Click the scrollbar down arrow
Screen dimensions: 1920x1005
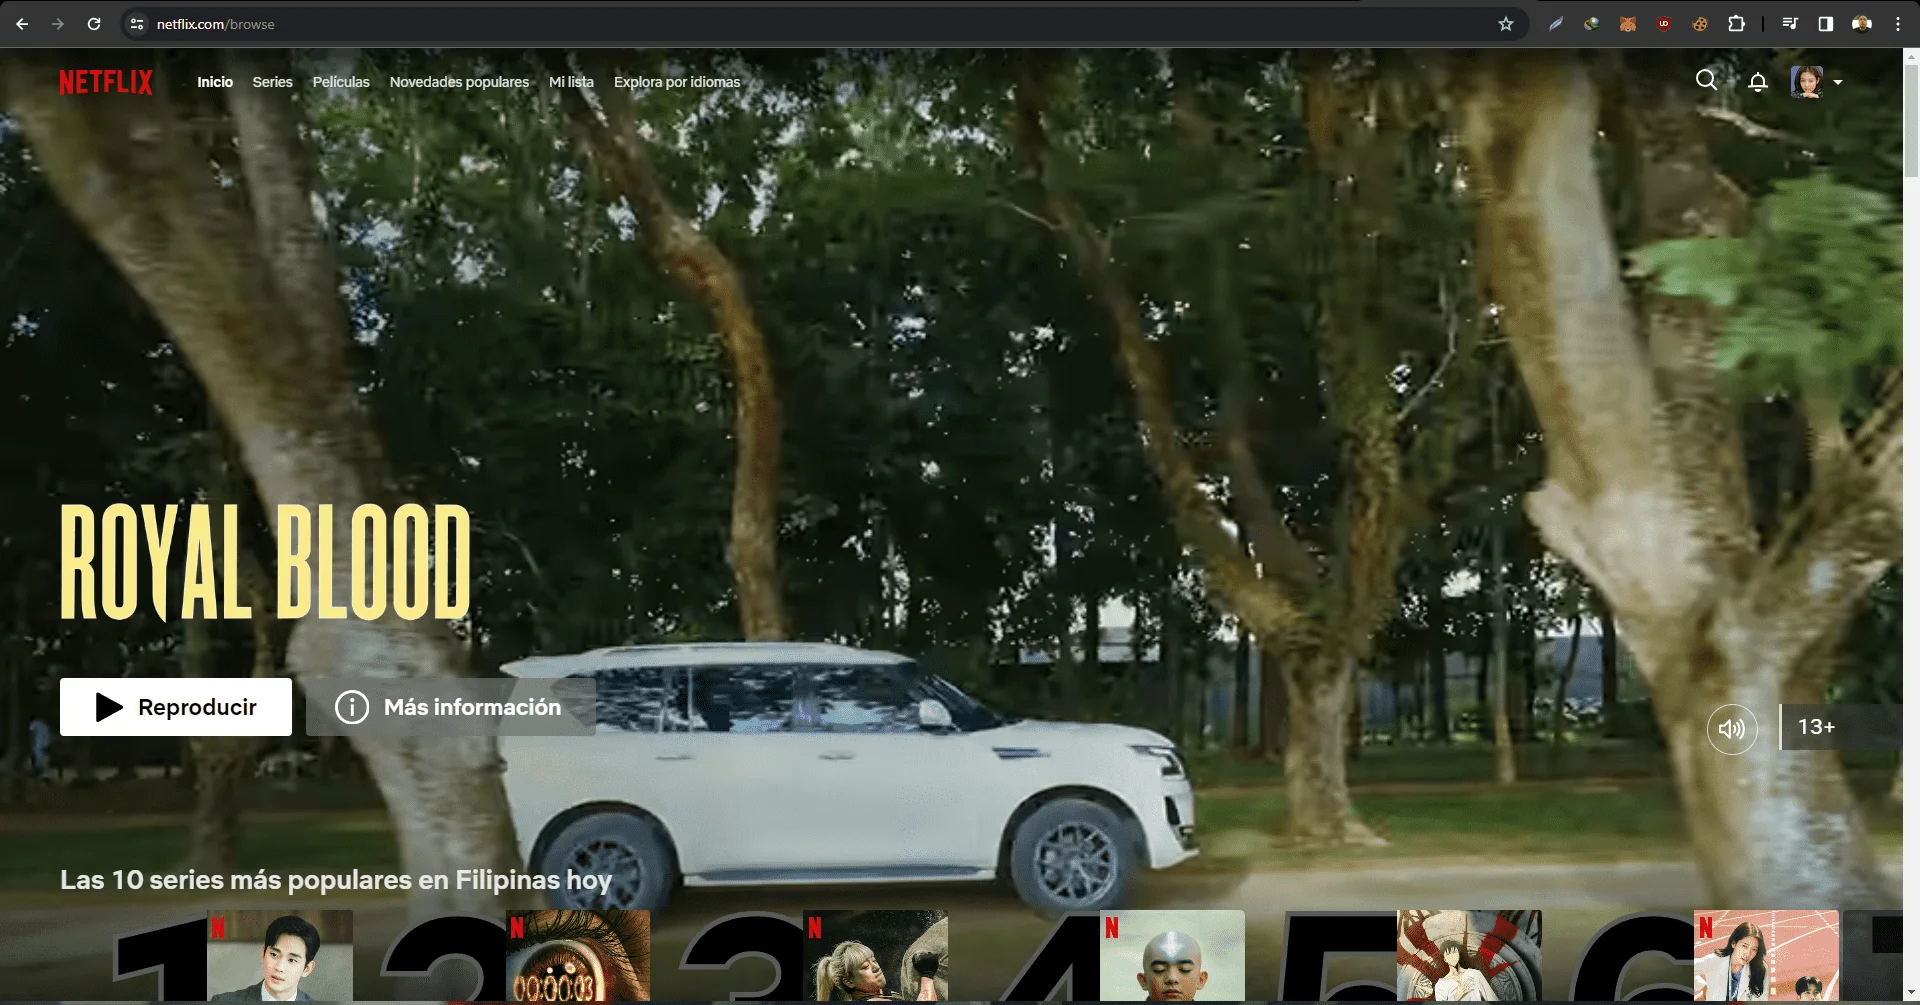click(1911, 993)
